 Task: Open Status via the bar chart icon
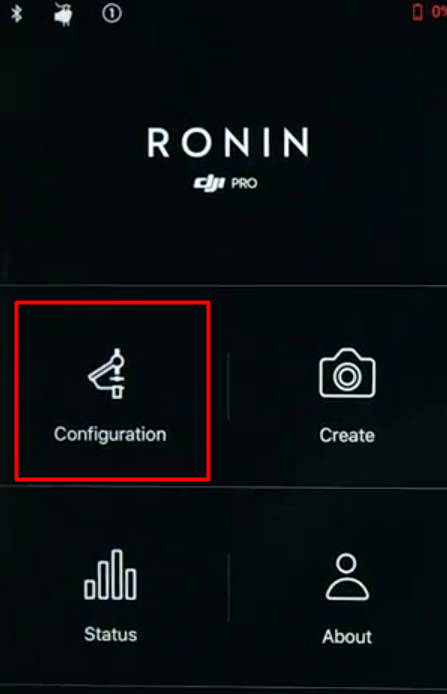pyautogui.click(x=110, y=574)
